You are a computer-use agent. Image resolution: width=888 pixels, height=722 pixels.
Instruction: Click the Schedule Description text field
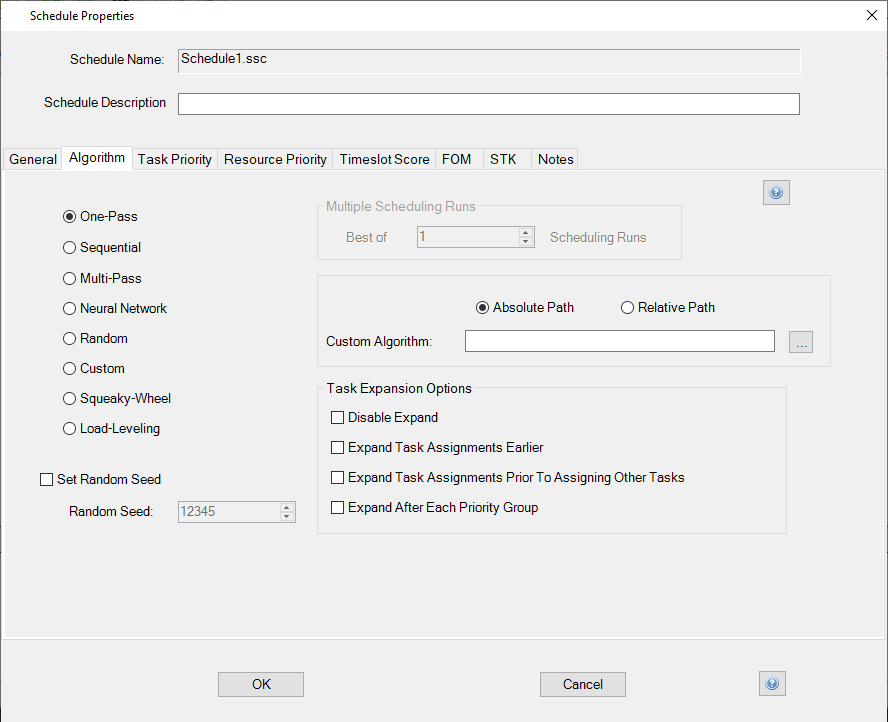488,104
